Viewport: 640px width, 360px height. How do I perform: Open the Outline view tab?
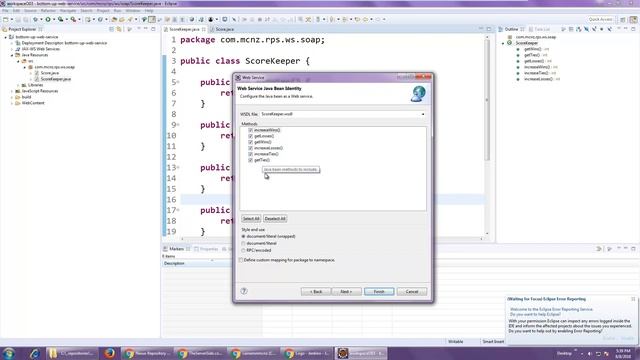click(511, 29)
